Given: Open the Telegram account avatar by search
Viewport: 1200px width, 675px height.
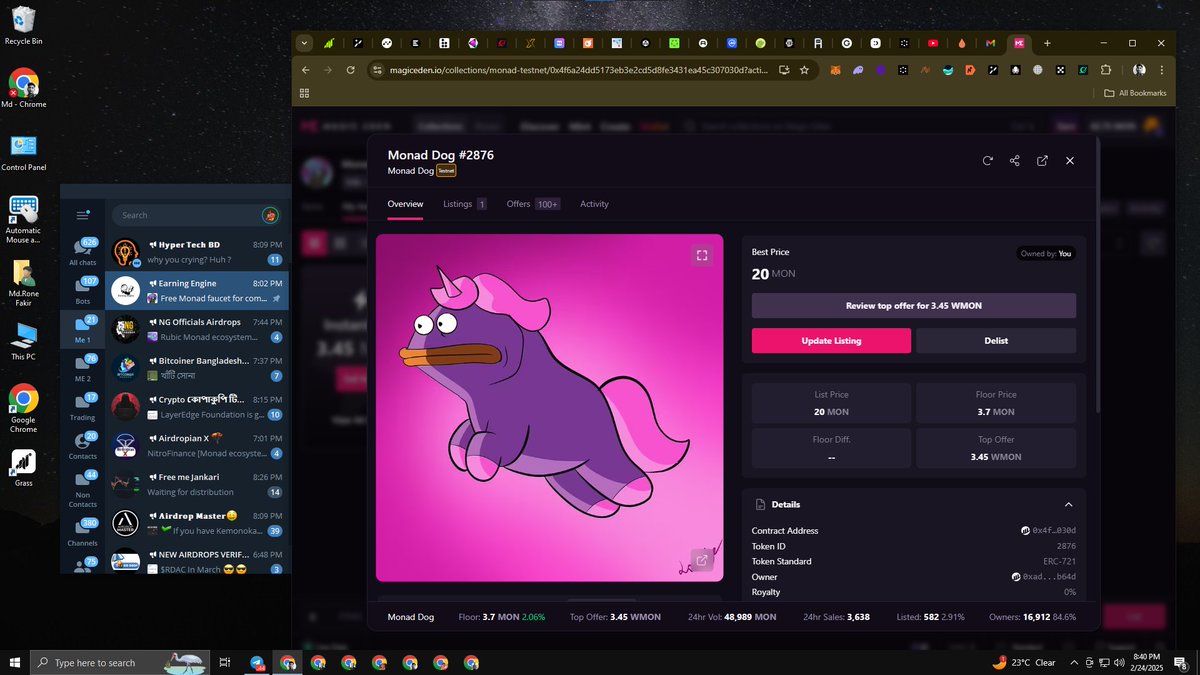Looking at the screenshot, I should point(271,215).
